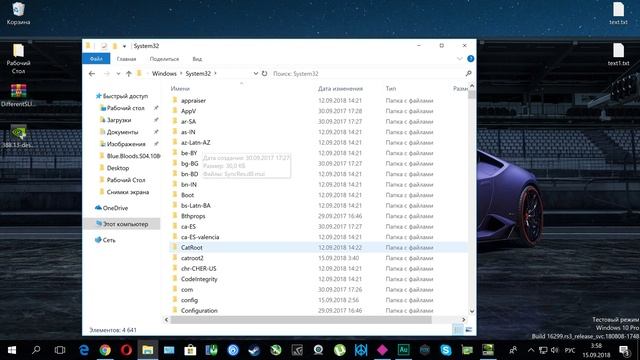Image resolution: width=640 pixels, height=360 pixels.
Task: Sort by Дата изменения column header
Action: coord(340,89)
